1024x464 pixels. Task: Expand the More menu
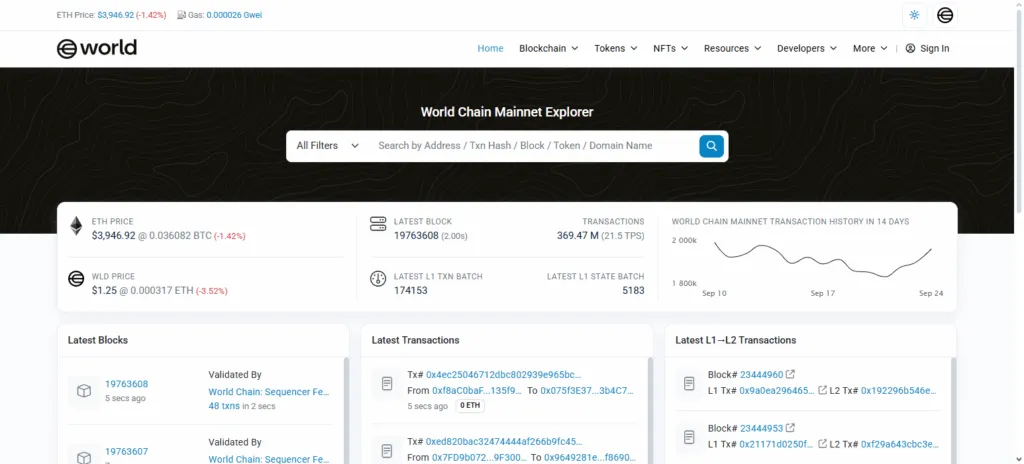point(870,48)
